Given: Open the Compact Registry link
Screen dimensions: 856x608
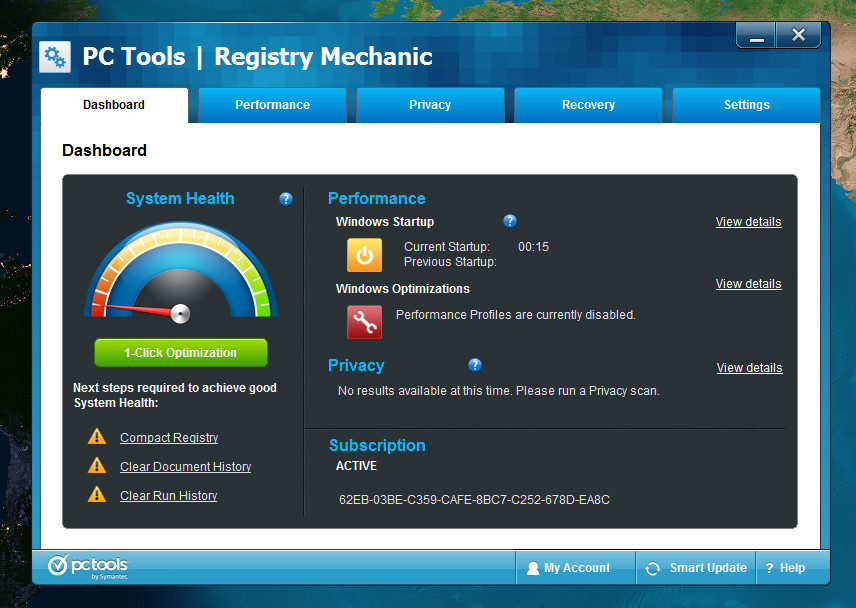Looking at the screenshot, I should click(169, 438).
